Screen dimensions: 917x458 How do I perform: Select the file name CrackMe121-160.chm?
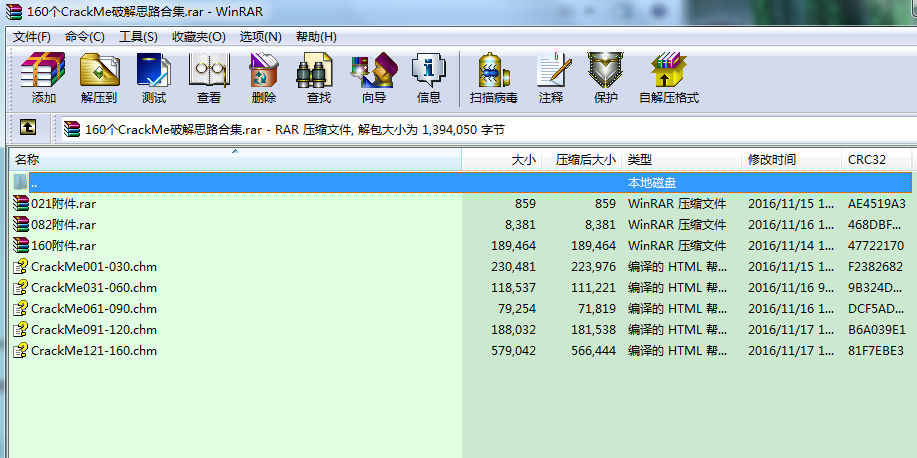[94, 351]
